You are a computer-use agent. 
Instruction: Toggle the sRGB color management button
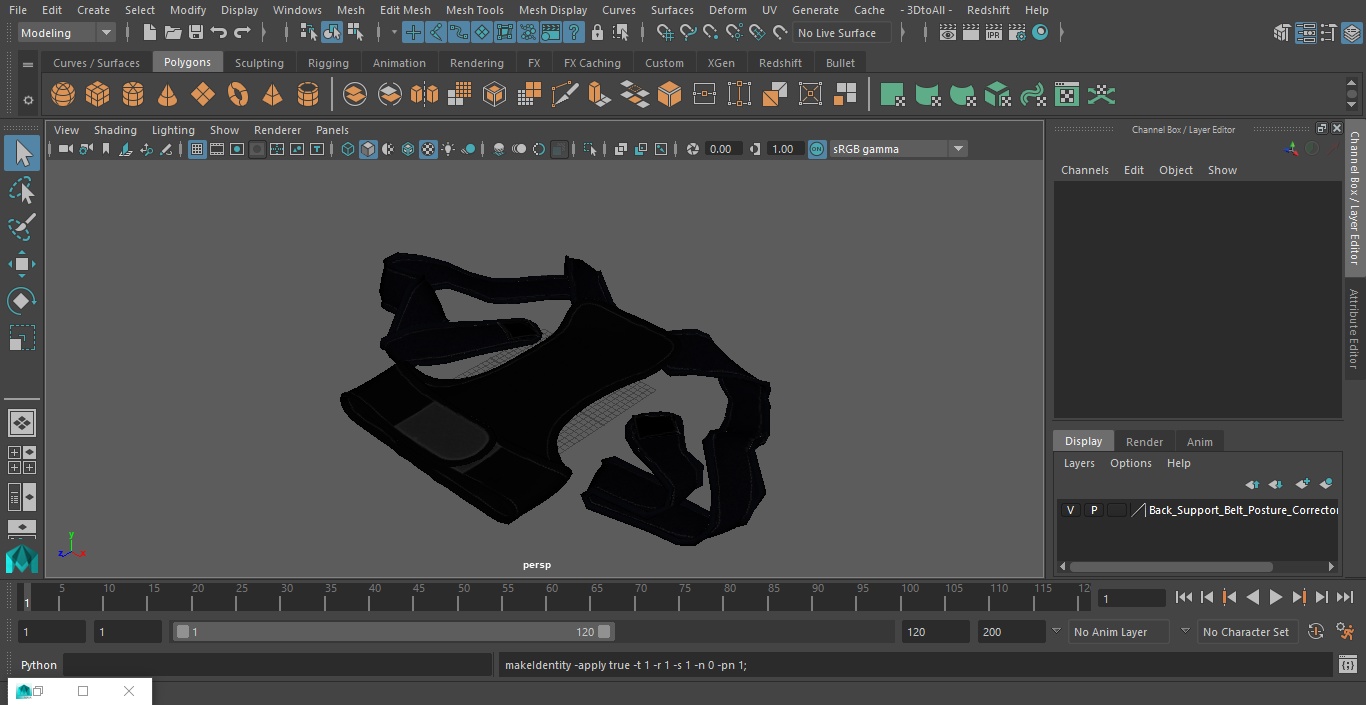click(817, 149)
